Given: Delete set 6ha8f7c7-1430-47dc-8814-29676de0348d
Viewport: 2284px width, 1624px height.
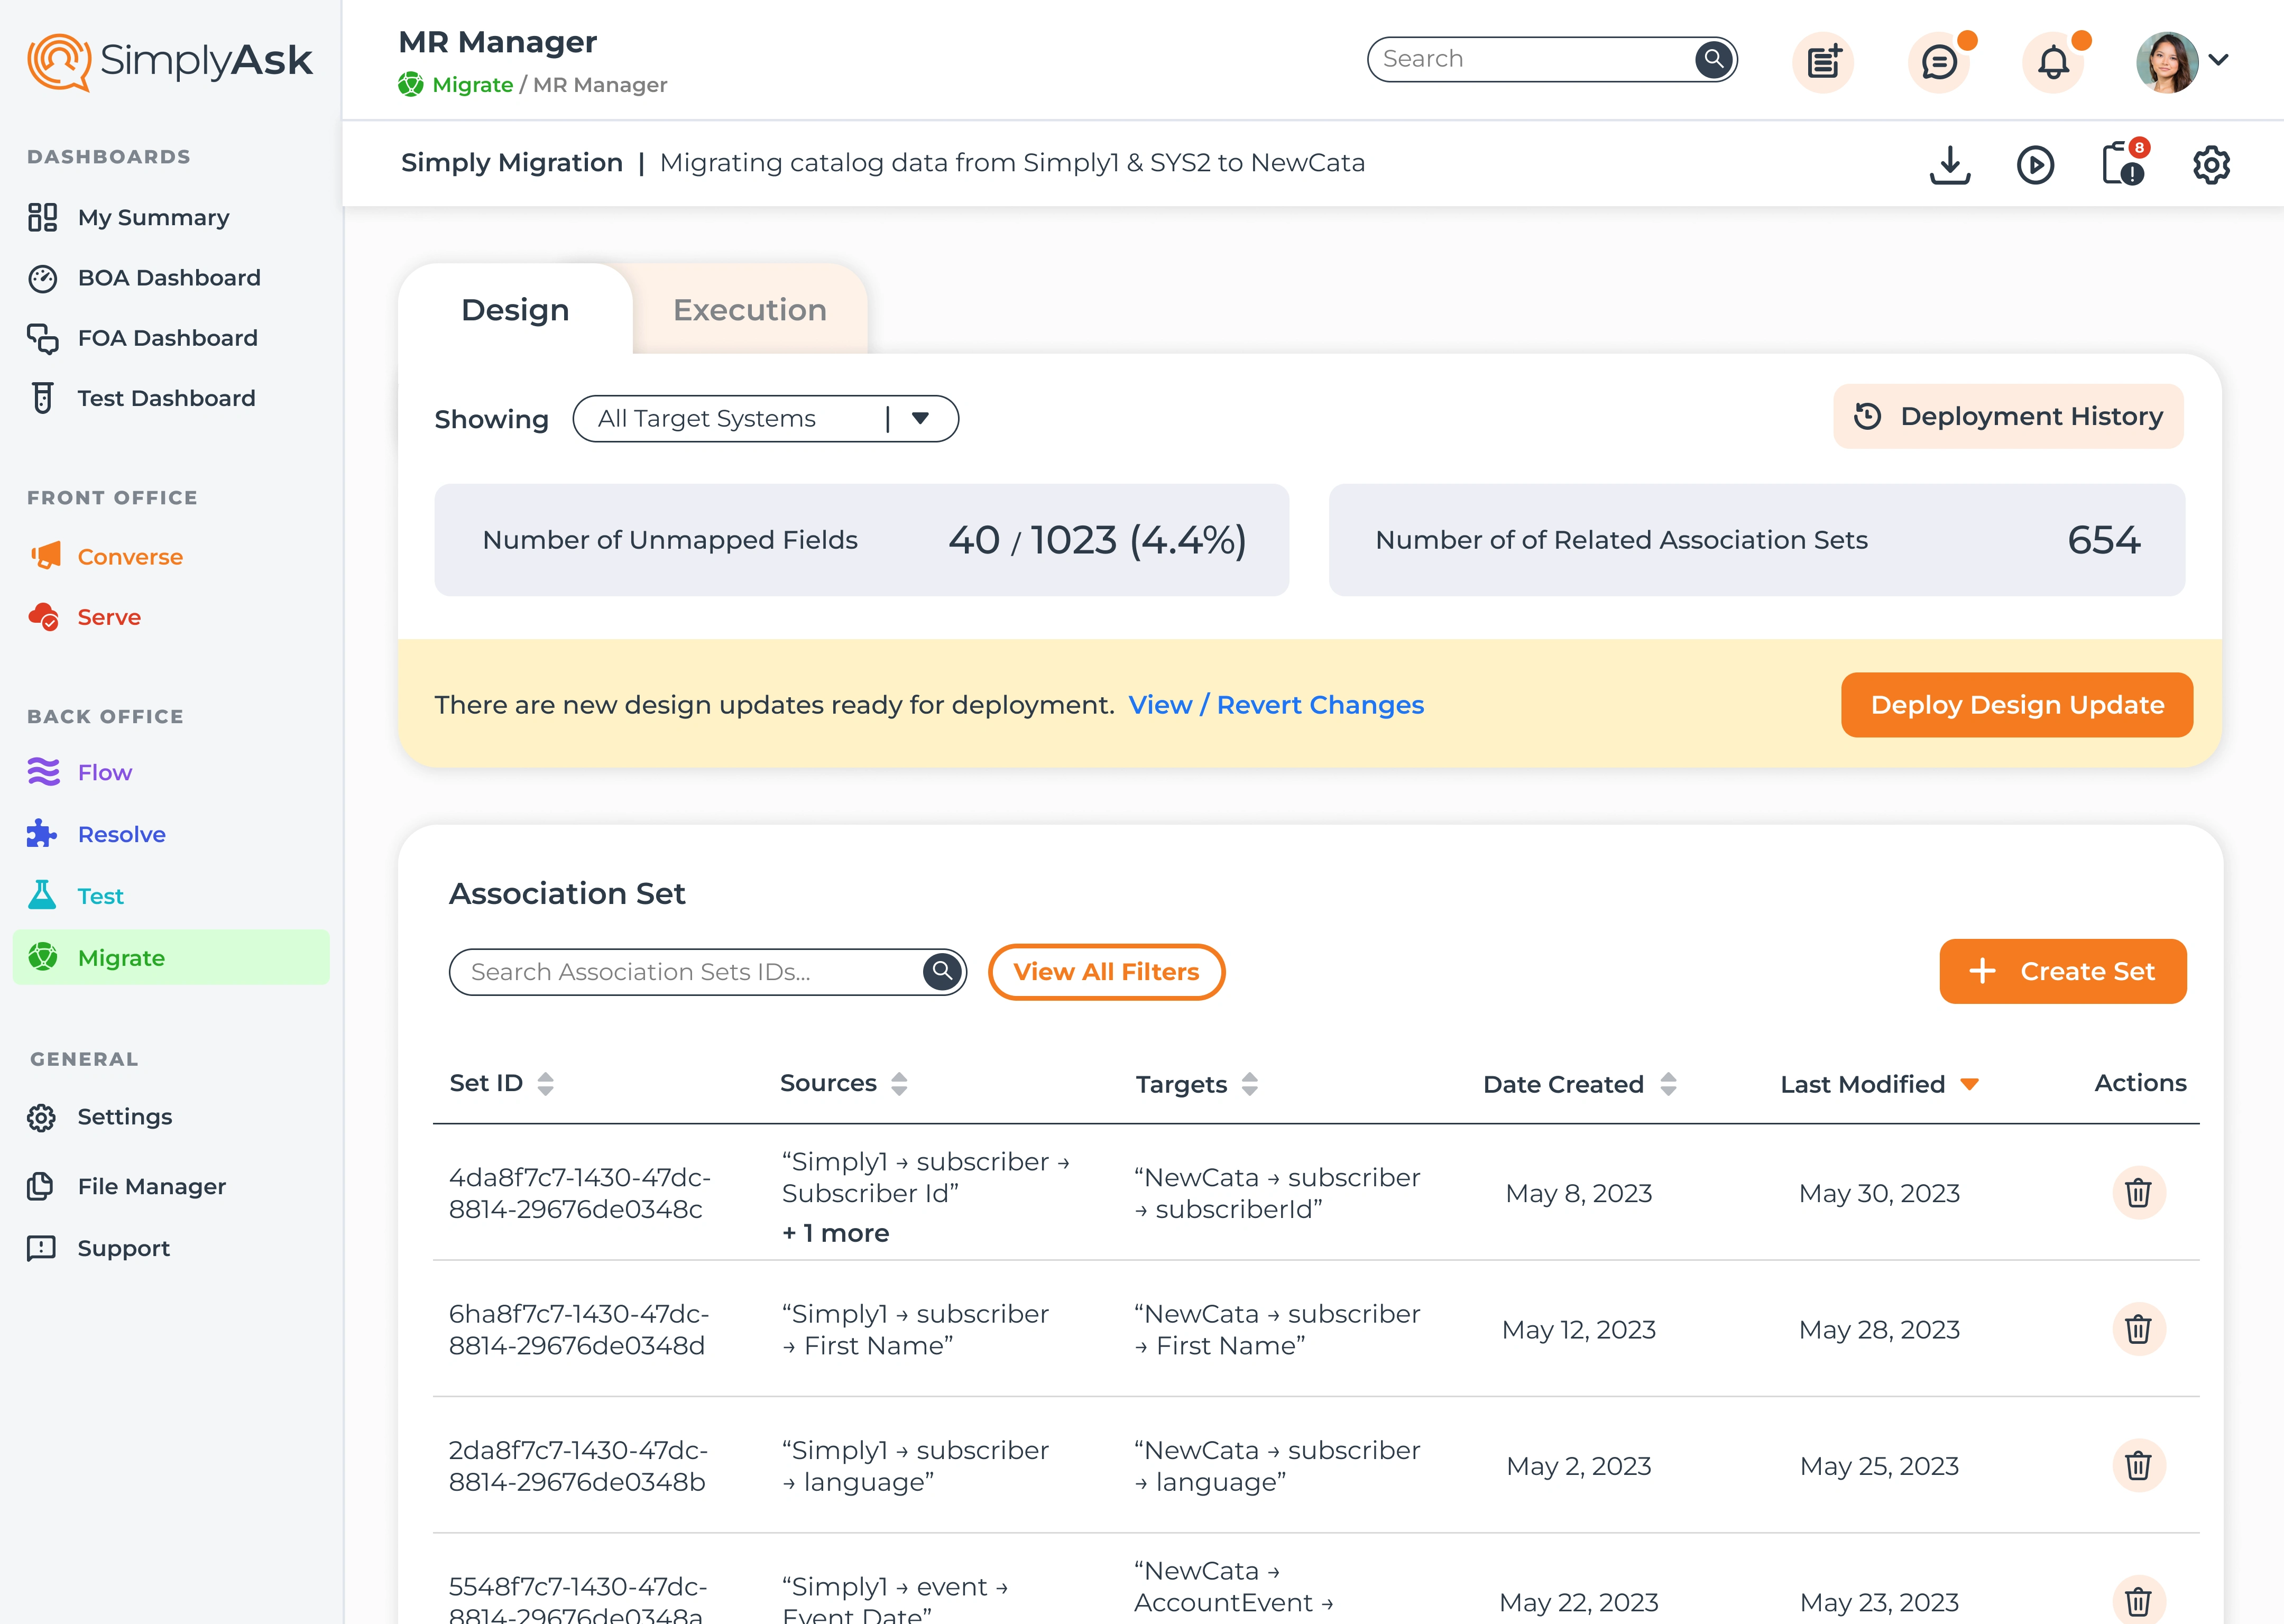Looking at the screenshot, I should click(x=2139, y=1329).
